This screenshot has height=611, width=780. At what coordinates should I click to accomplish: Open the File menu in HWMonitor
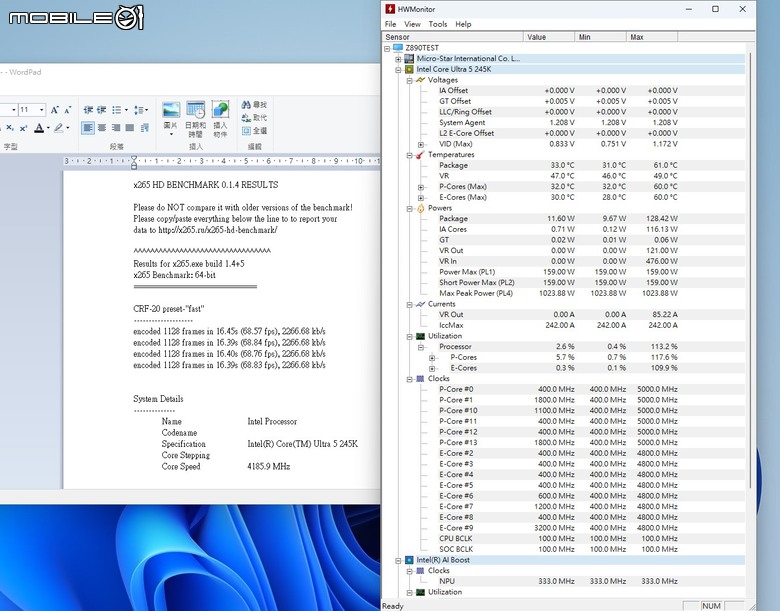pos(390,24)
